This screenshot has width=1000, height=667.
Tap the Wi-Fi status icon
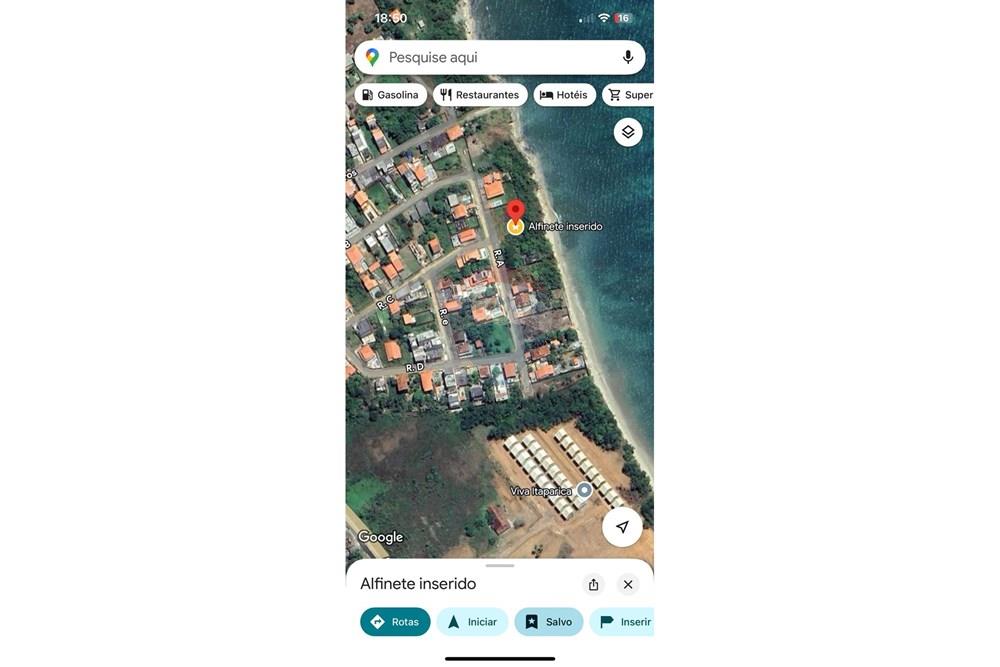(604, 18)
